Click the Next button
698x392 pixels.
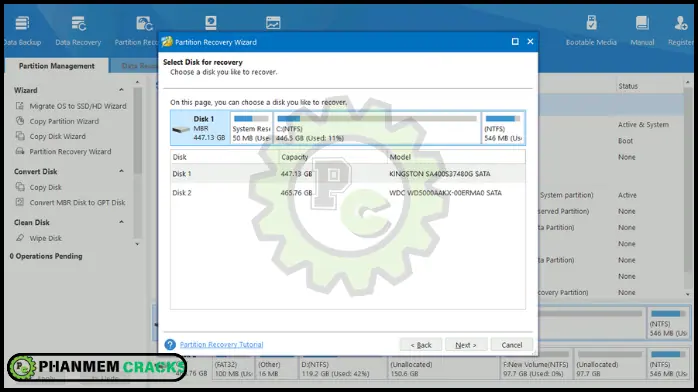click(466, 345)
